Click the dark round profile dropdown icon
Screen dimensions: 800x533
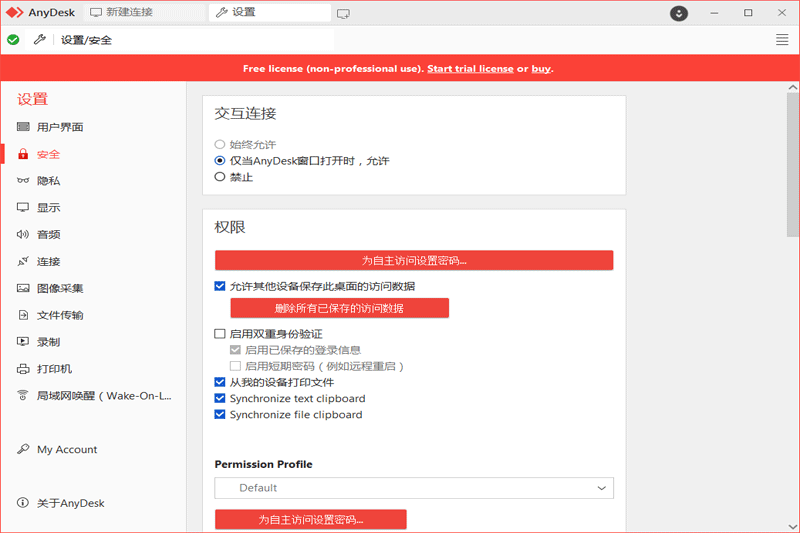click(x=679, y=13)
